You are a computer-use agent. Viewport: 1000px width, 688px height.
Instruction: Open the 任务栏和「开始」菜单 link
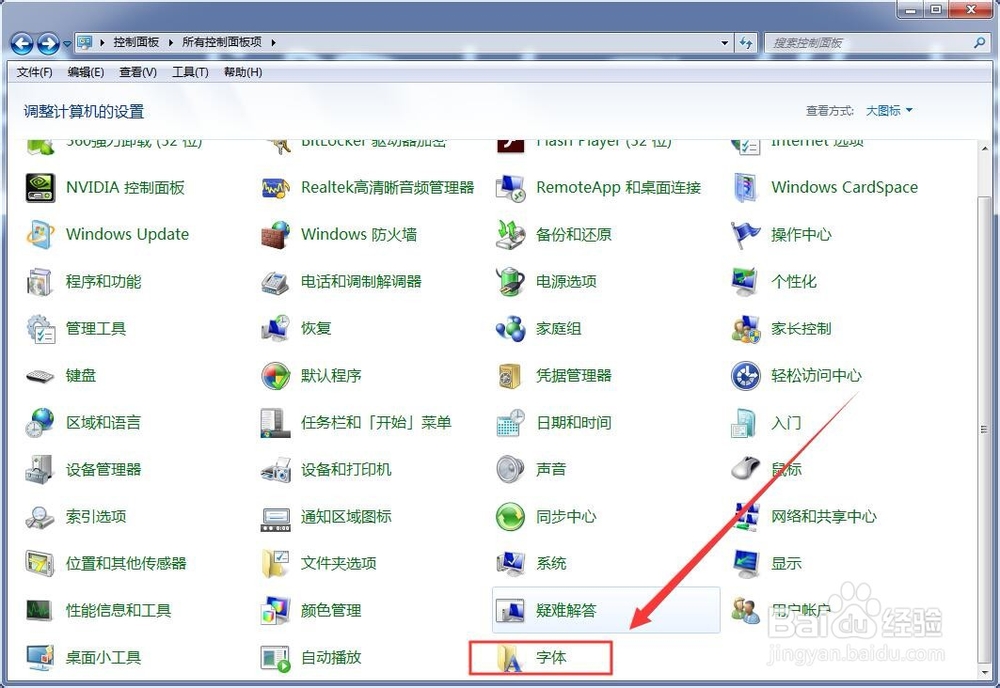[x=376, y=423]
